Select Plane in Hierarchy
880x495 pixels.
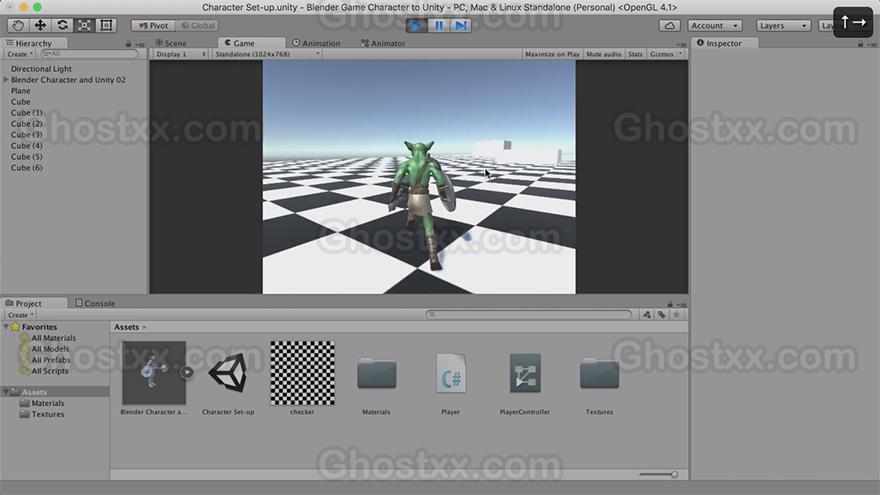(x=21, y=90)
